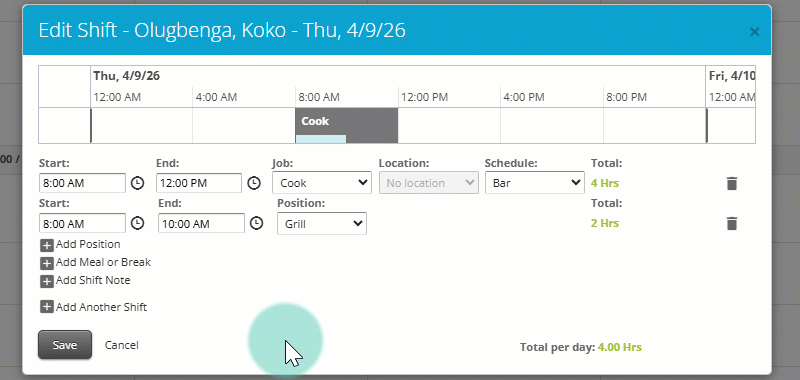Click the shift Start field with 8:00 AM
This screenshot has height=380, width=800.
[x=82, y=183]
